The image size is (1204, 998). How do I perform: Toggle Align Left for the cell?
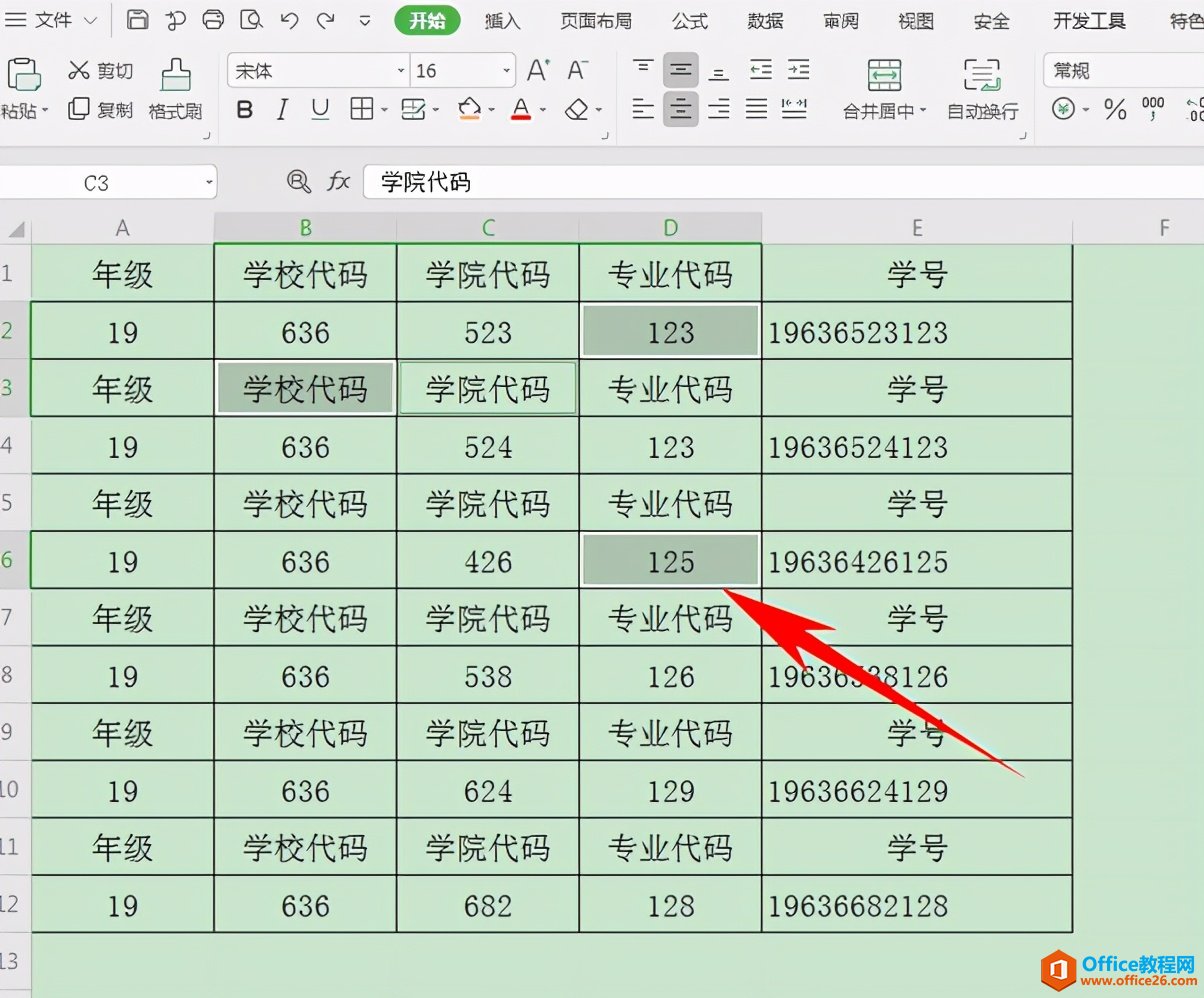[x=644, y=109]
